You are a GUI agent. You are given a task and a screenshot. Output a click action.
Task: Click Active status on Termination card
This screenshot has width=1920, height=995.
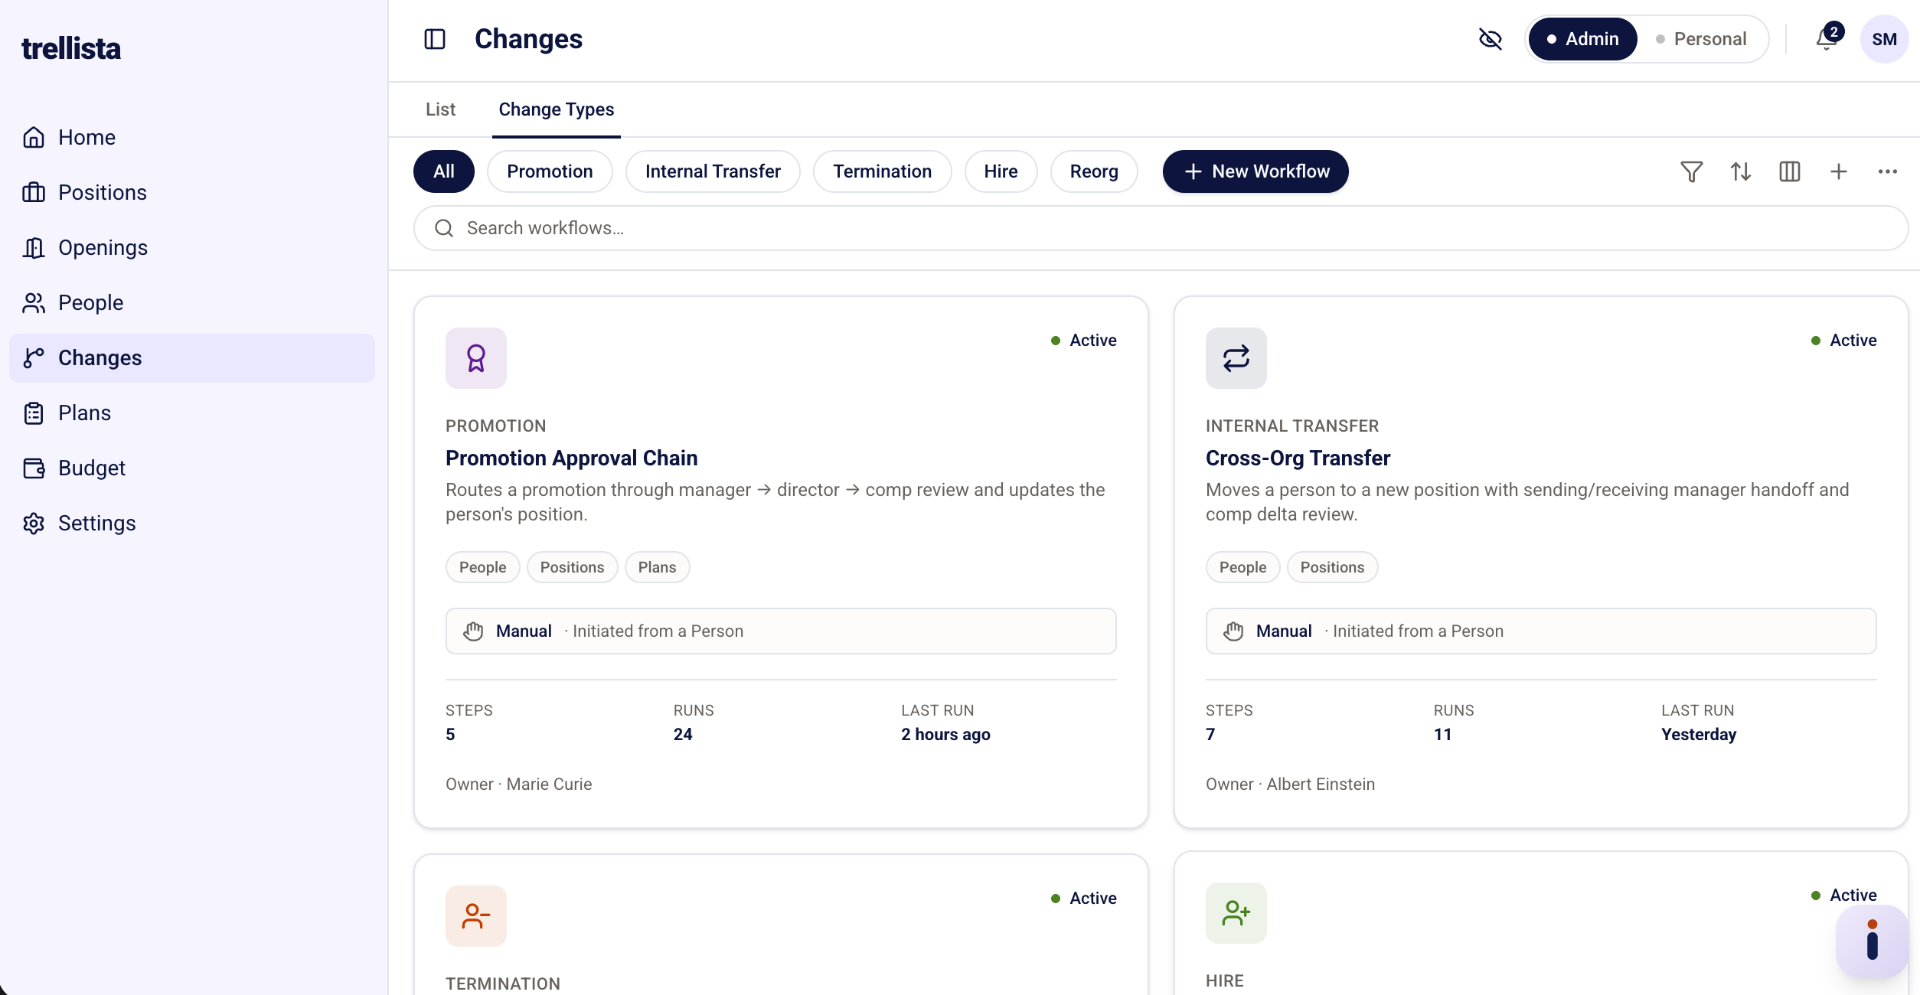1084,899
